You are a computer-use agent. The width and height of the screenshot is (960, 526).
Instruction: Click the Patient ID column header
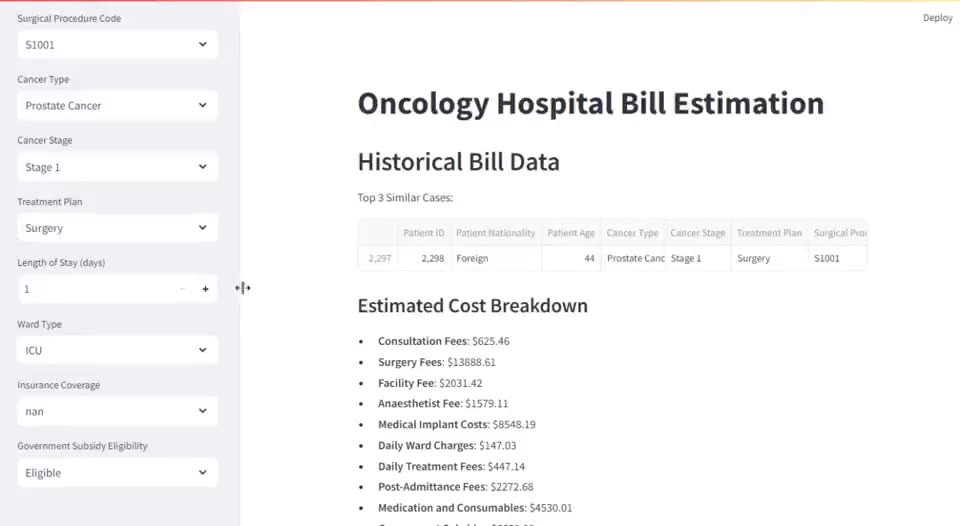(423, 233)
